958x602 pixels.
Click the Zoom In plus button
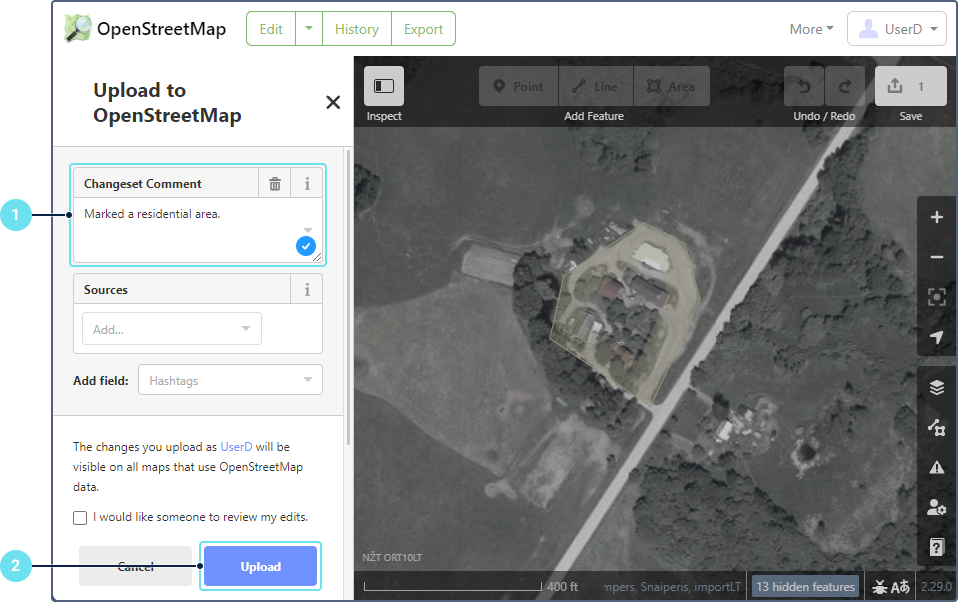click(x=936, y=218)
